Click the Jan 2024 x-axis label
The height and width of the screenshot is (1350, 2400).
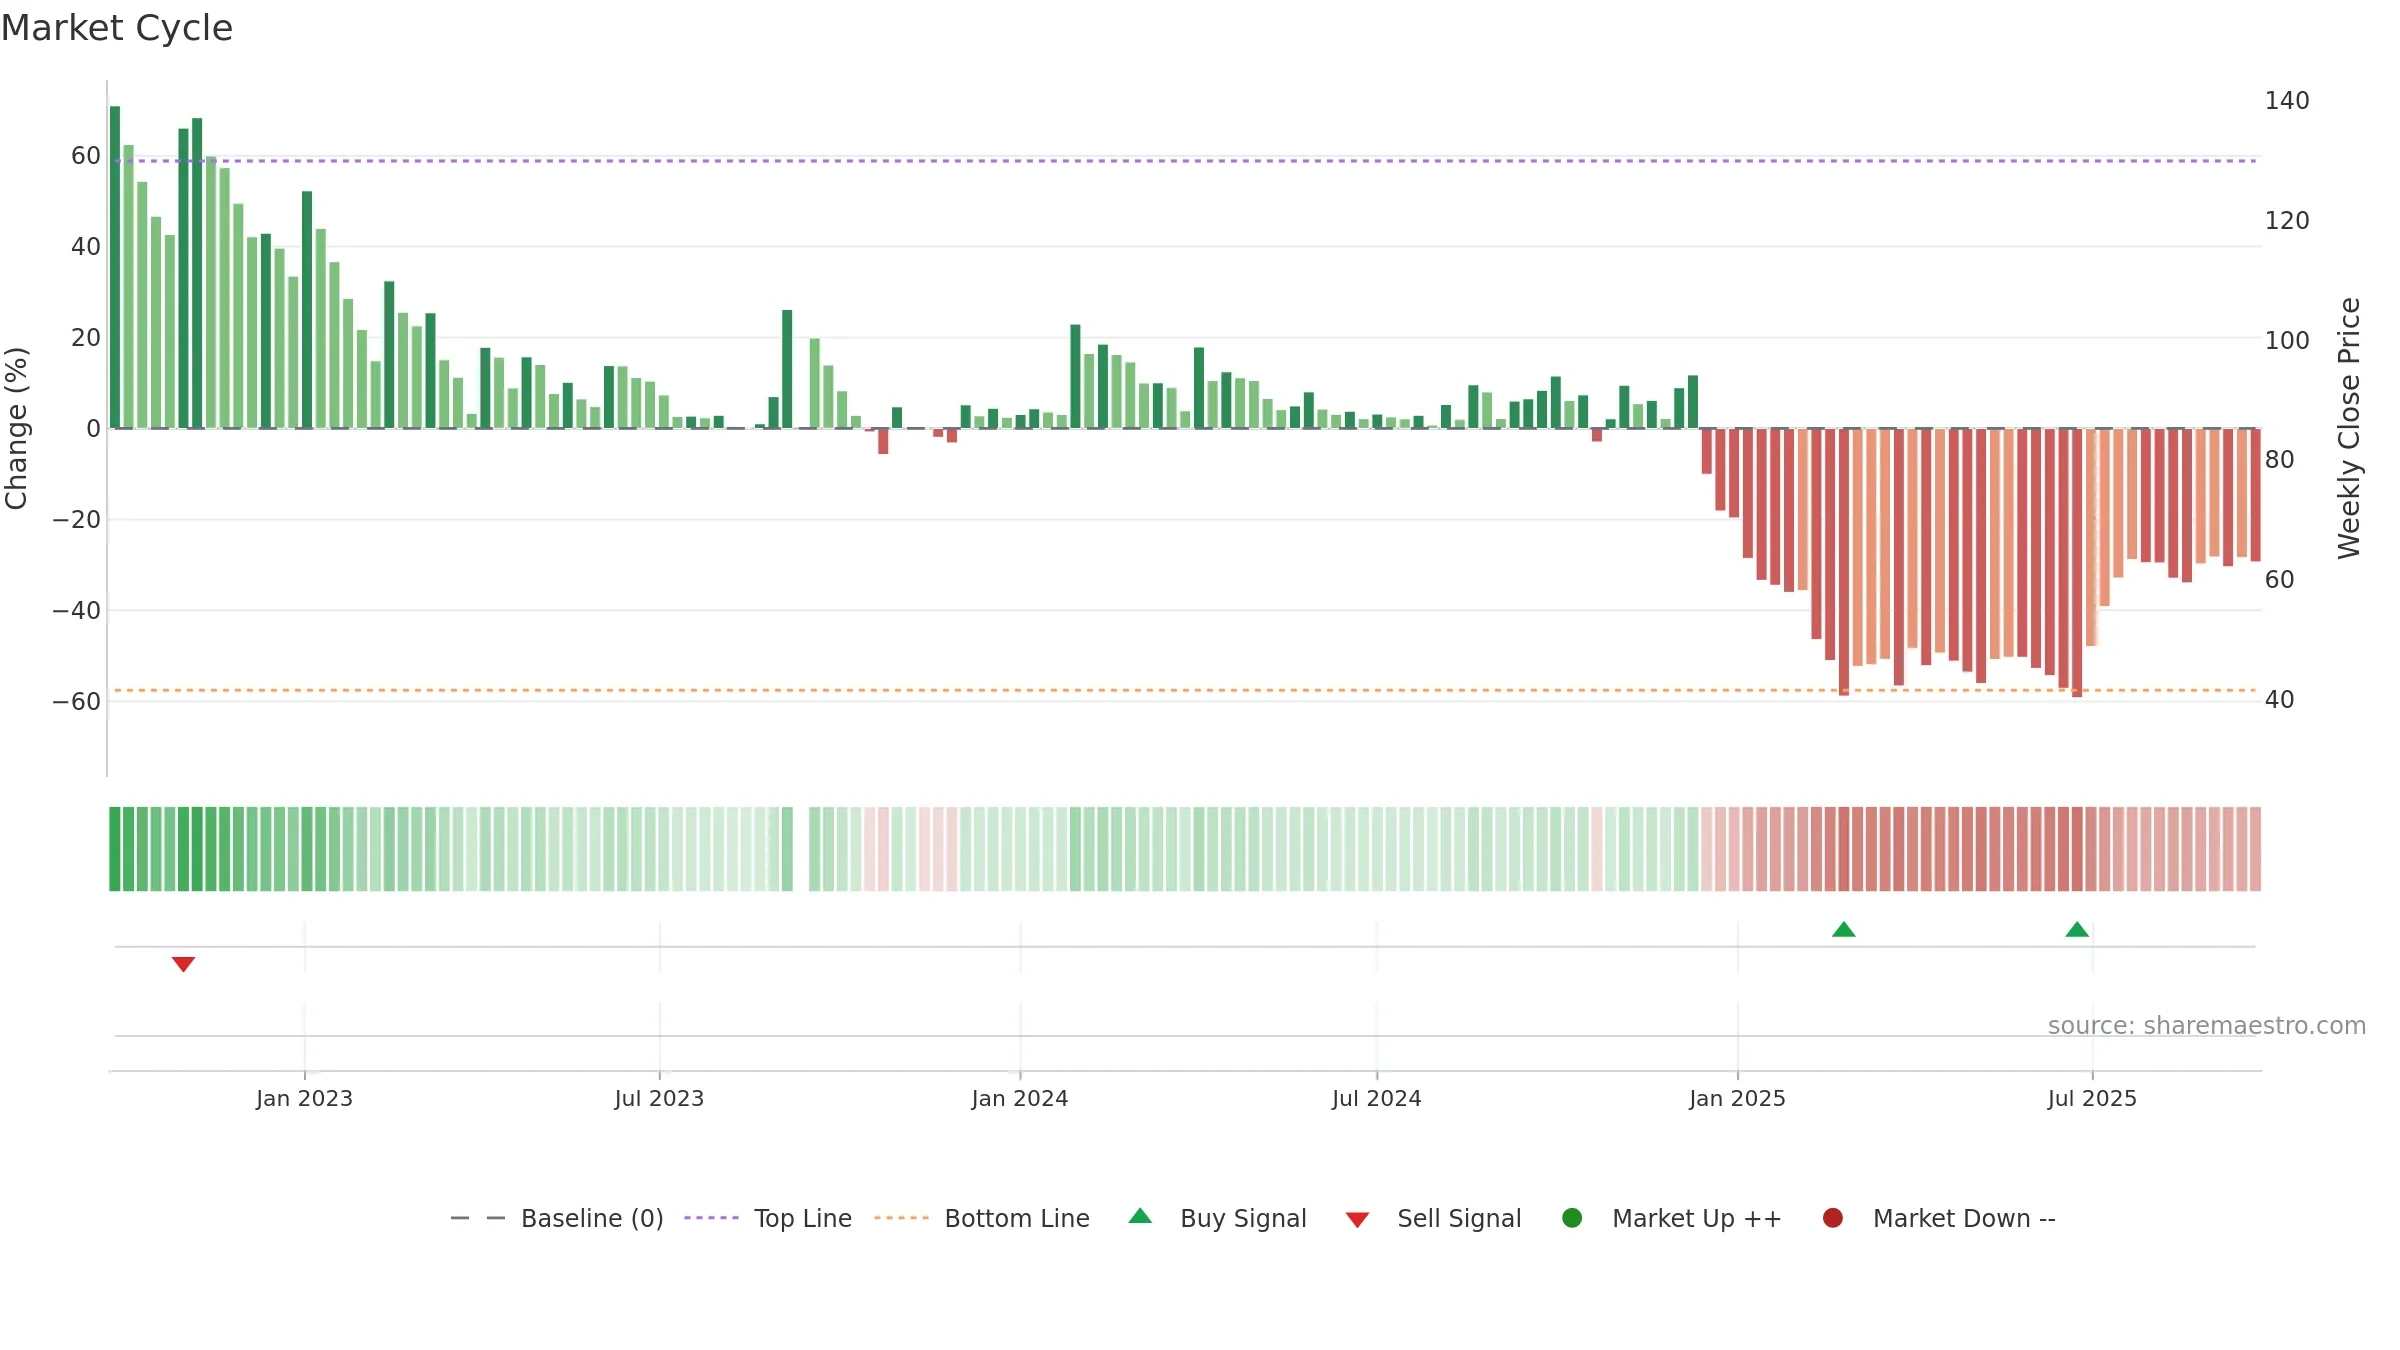1020,1099
